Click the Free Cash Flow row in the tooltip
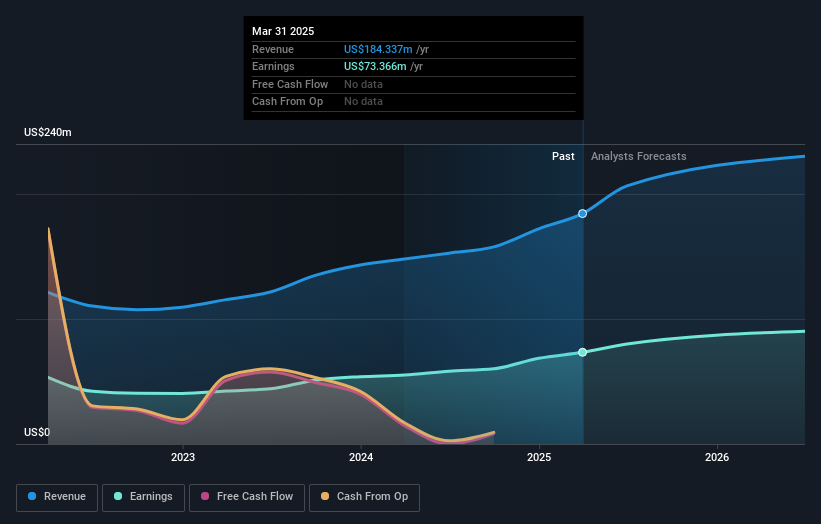This screenshot has height=524, width=821. click(414, 84)
